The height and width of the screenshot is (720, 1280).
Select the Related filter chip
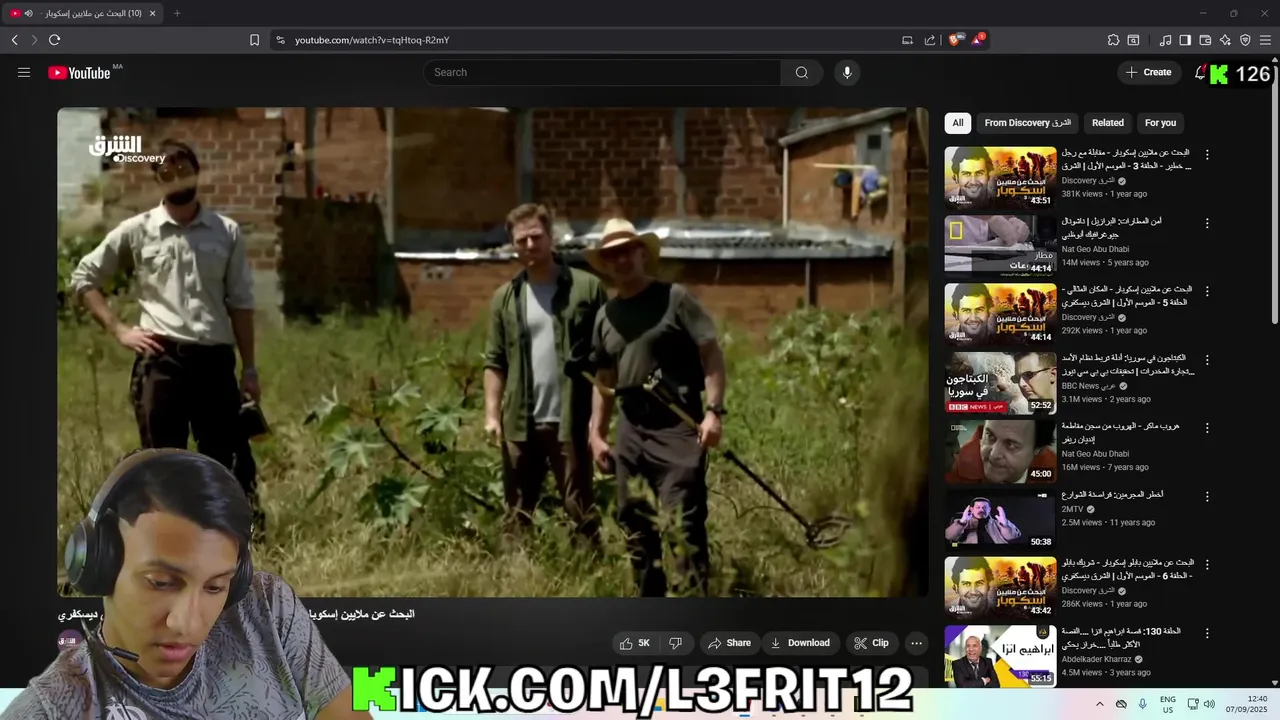tap(1108, 123)
